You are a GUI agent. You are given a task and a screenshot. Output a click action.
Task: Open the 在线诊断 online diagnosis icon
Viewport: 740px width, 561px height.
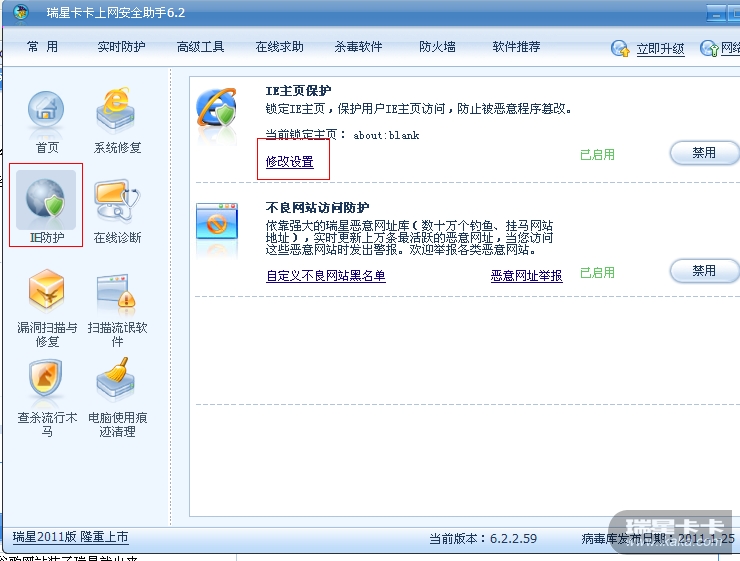point(117,200)
